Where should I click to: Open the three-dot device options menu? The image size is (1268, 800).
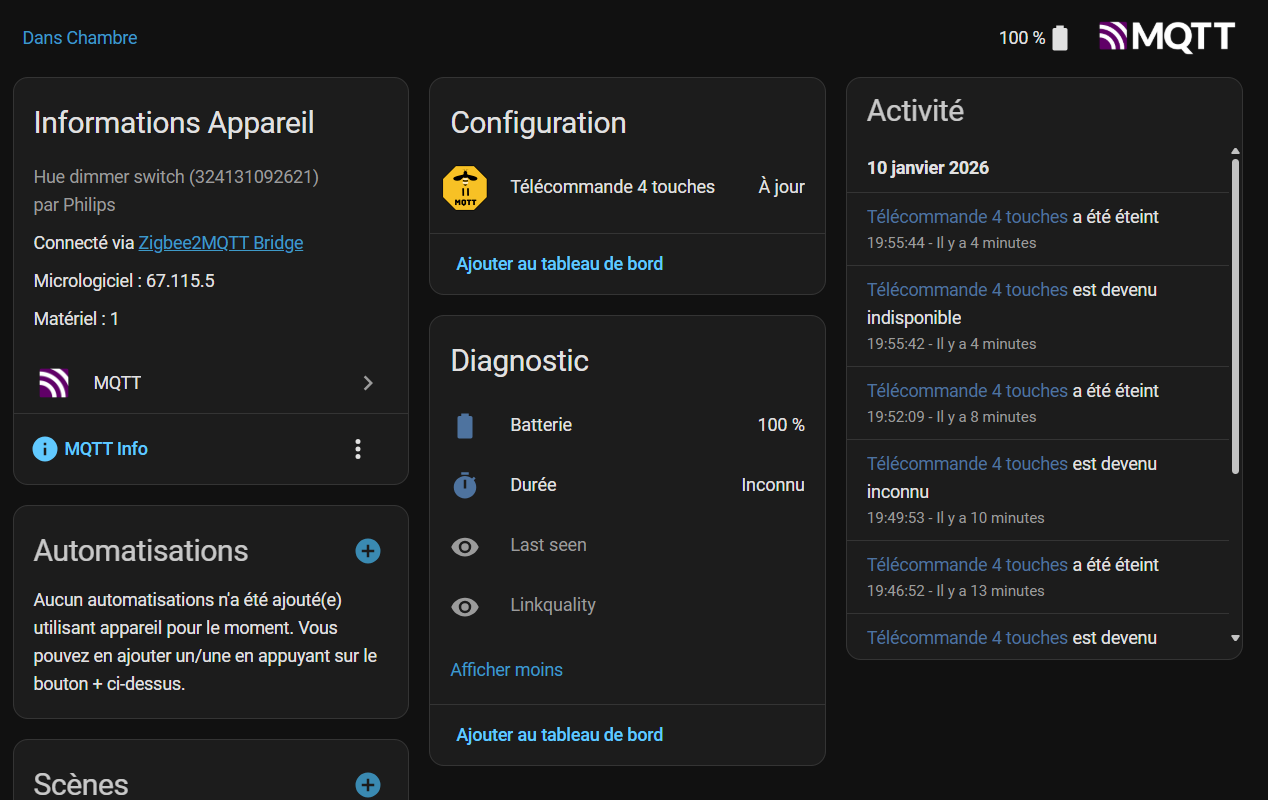[x=358, y=449]
